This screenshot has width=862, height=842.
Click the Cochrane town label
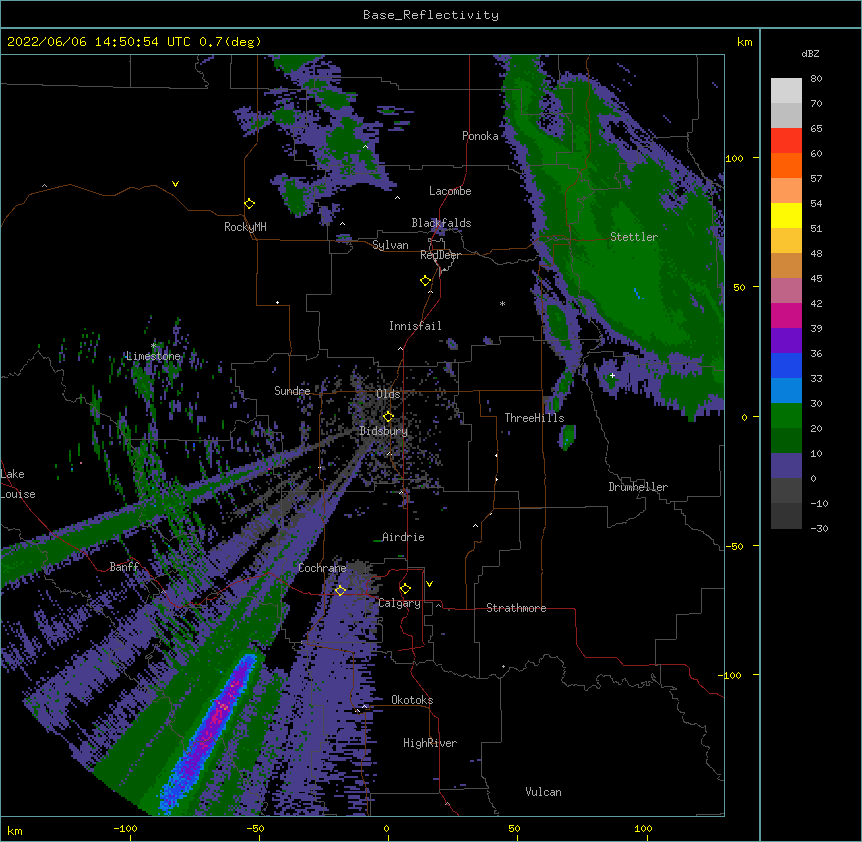pyautogui.click(x=322, y=568)
